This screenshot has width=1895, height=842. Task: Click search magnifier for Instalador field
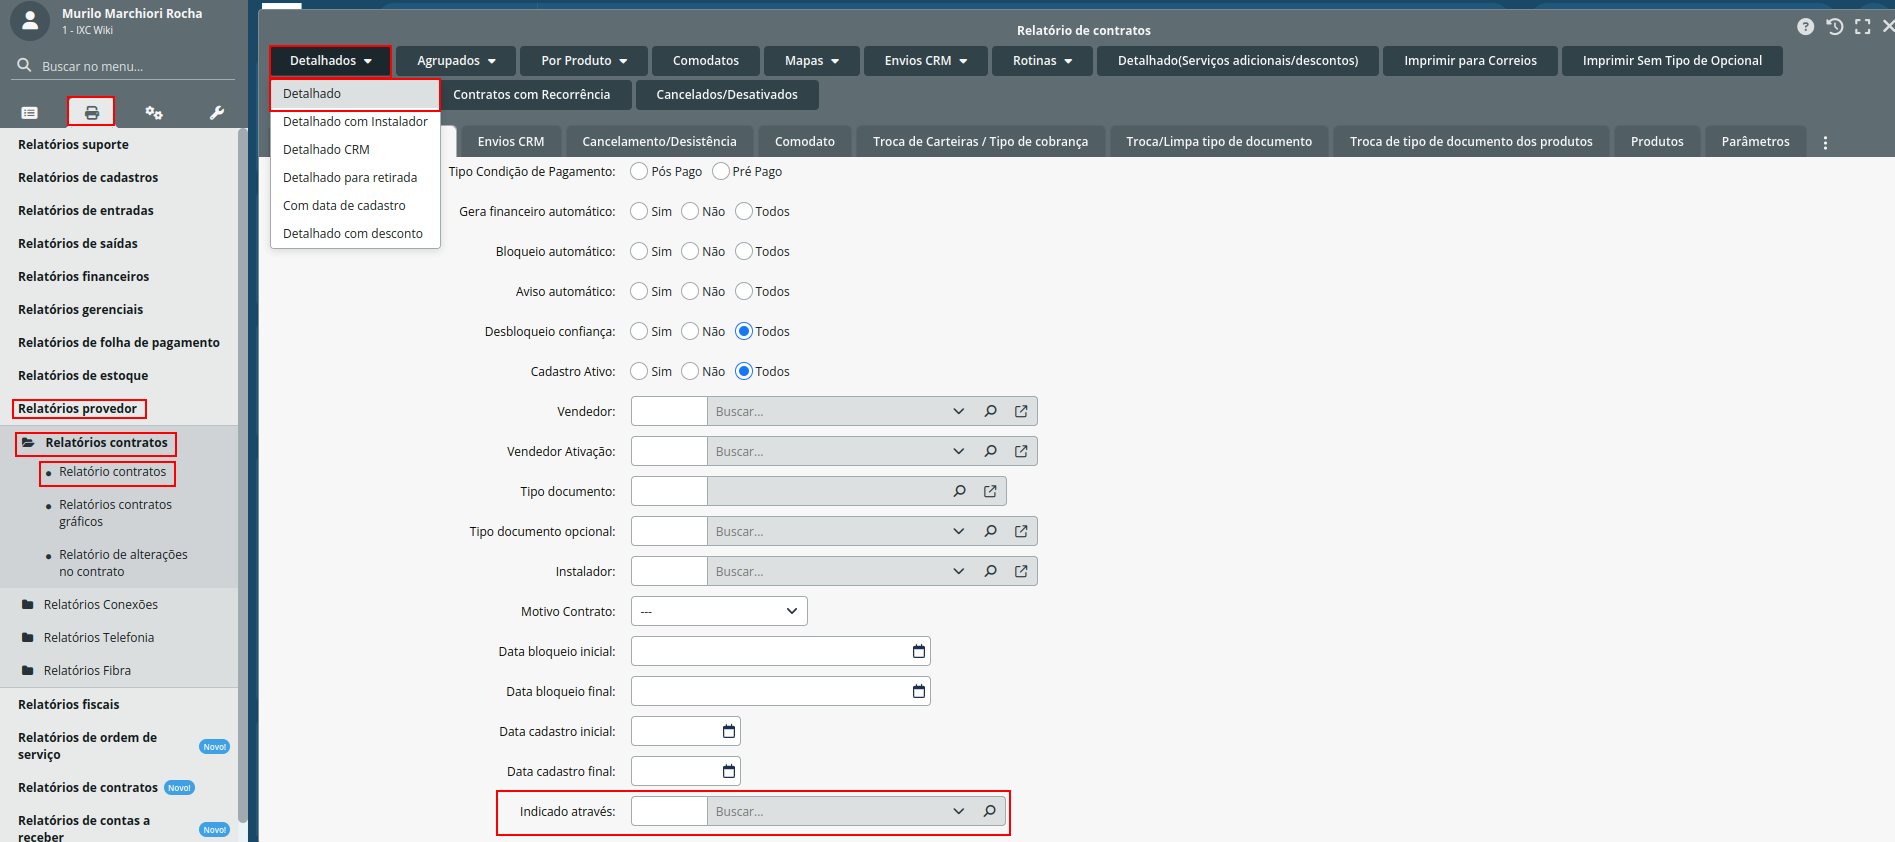(990, 571)
